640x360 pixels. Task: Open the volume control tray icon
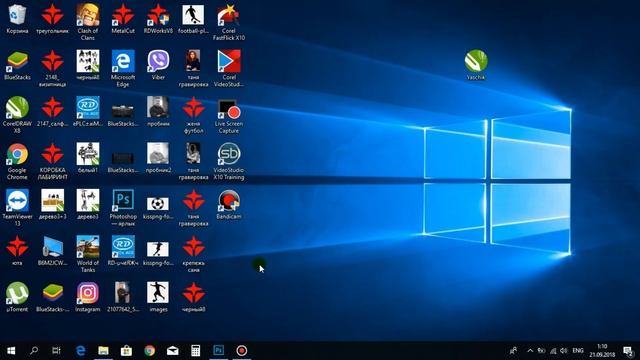point(564,351)
